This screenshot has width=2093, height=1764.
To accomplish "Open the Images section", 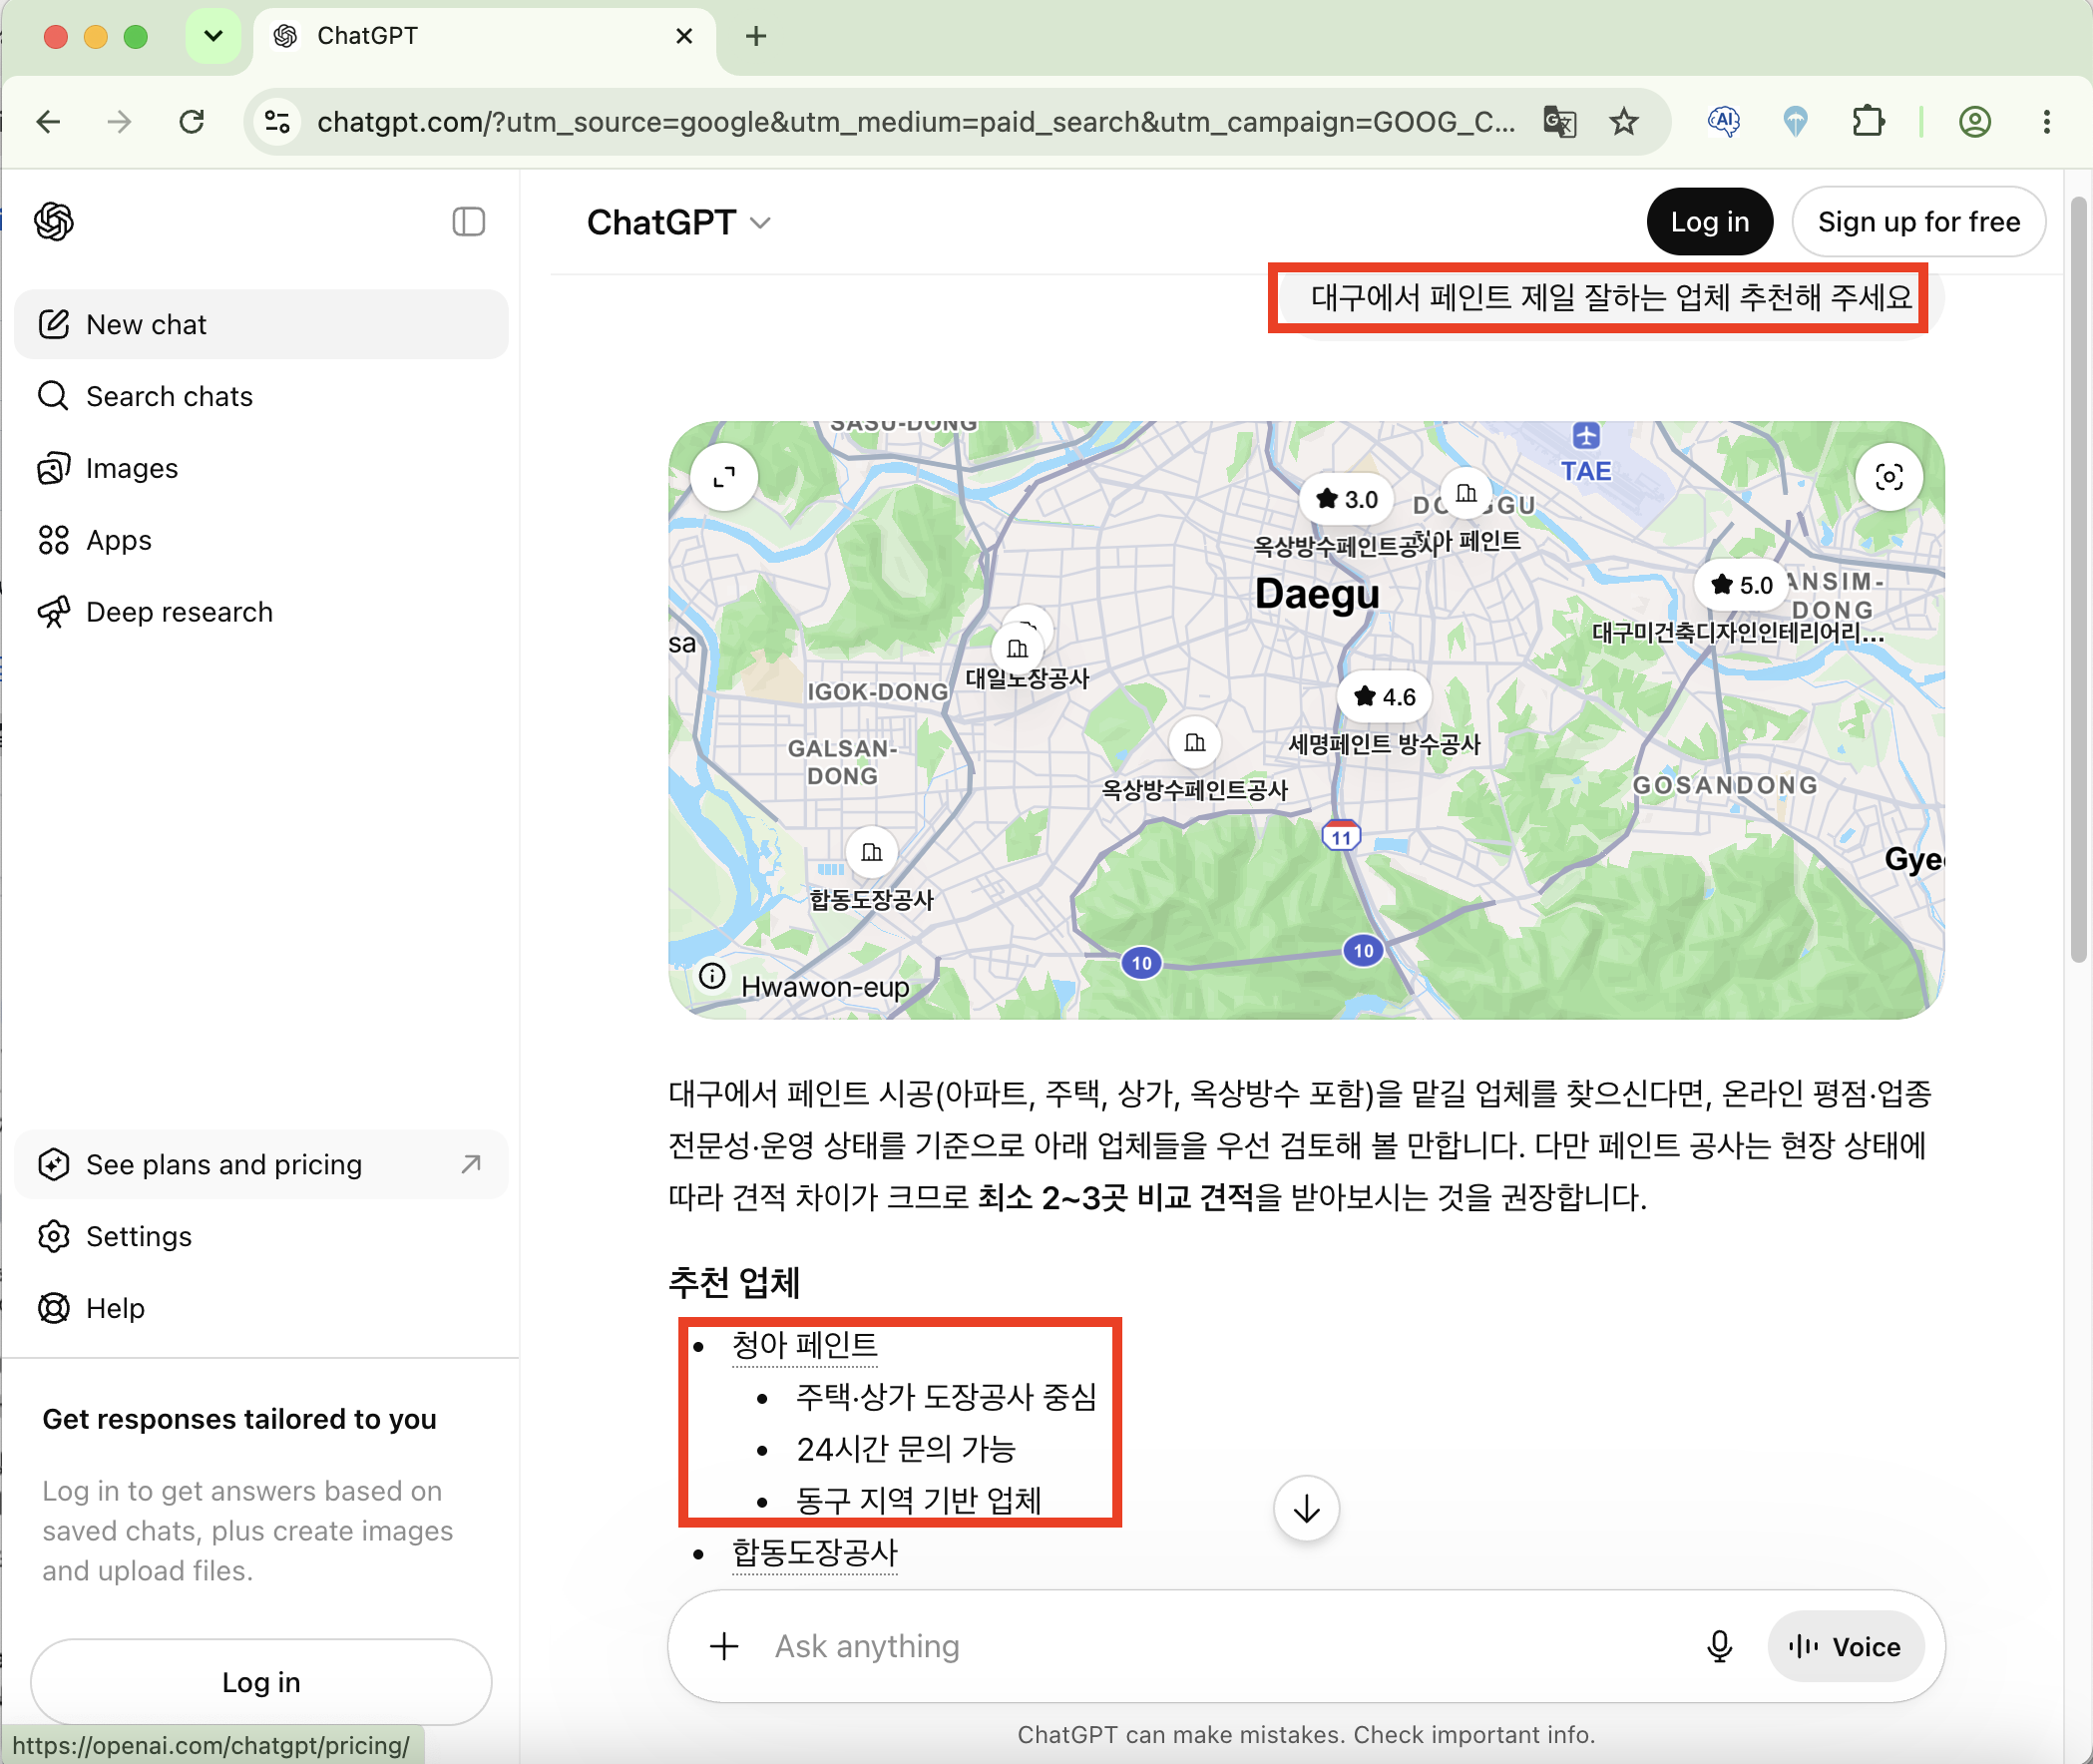I will coord(261,468).
